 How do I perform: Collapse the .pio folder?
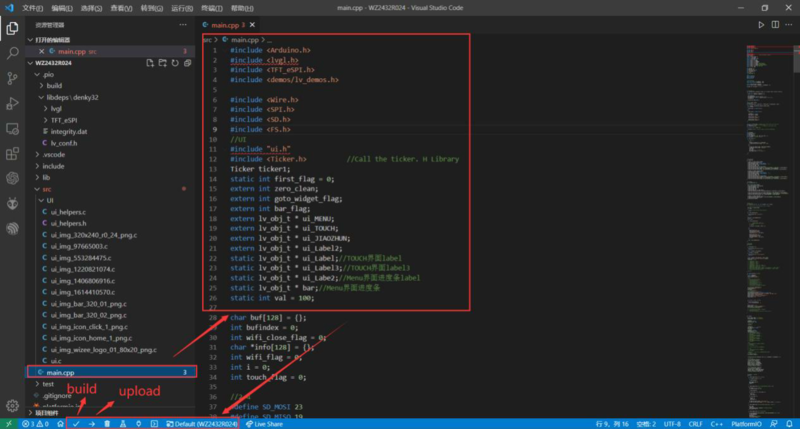coord(38,74)
